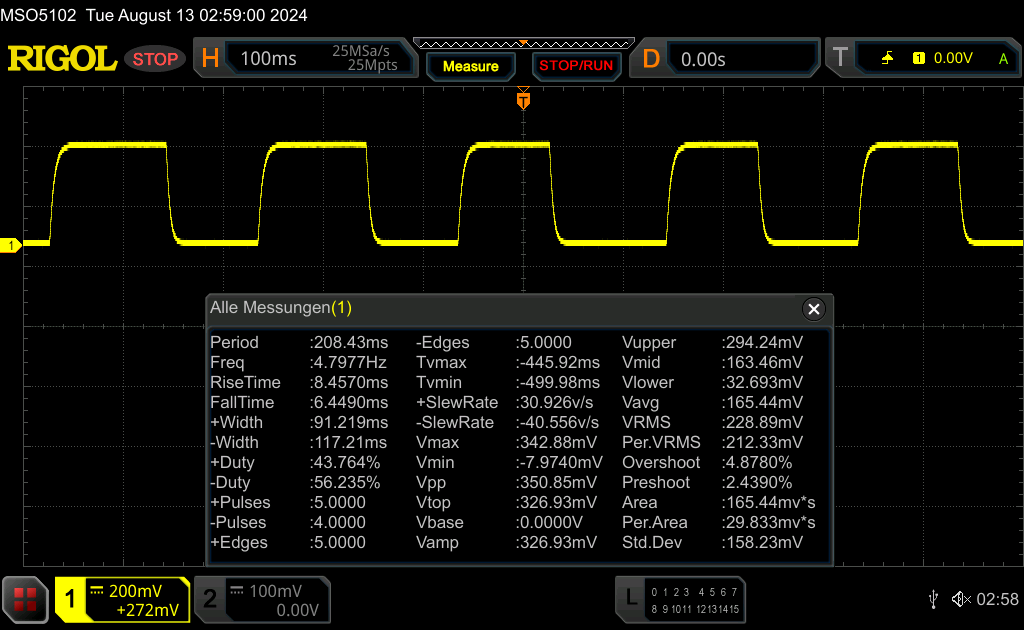Enable channel 2 at 100mV

[262, 599]
